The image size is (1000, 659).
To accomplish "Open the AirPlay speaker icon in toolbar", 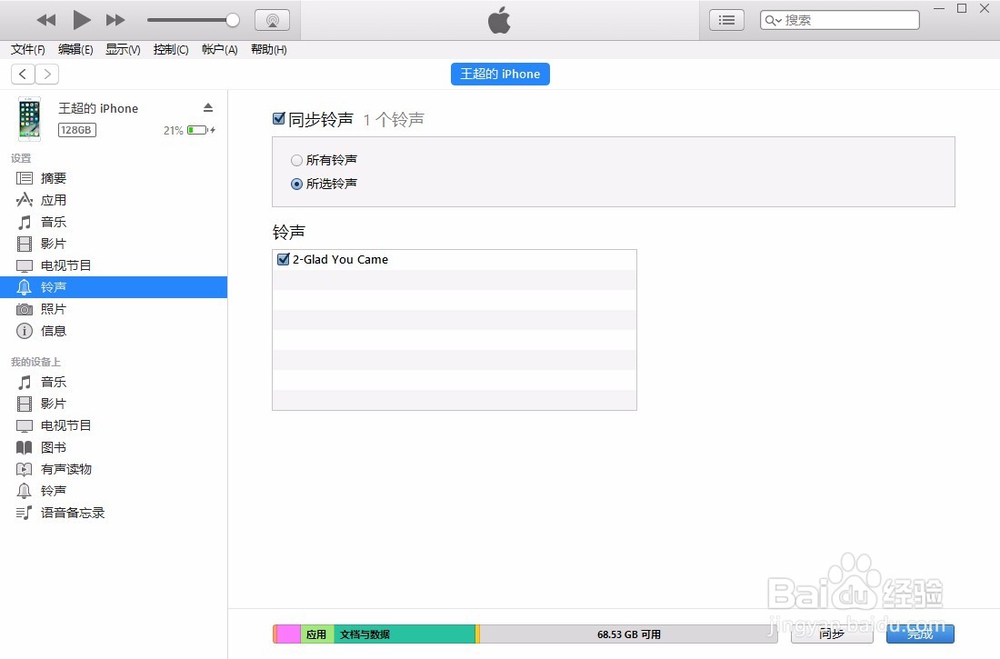I will (x=272, y=18).
